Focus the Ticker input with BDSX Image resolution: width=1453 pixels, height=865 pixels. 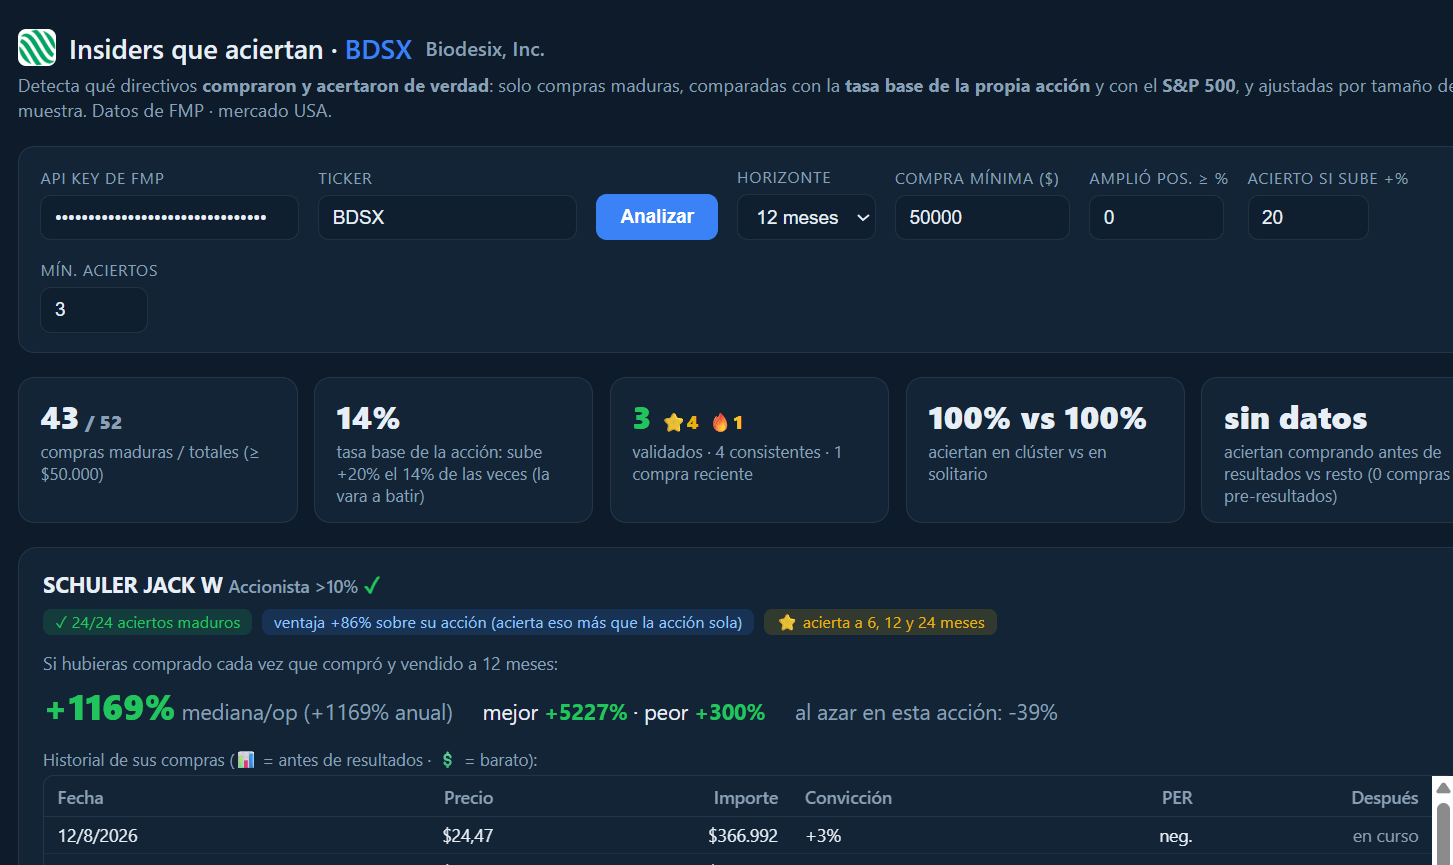click(447, 217)
